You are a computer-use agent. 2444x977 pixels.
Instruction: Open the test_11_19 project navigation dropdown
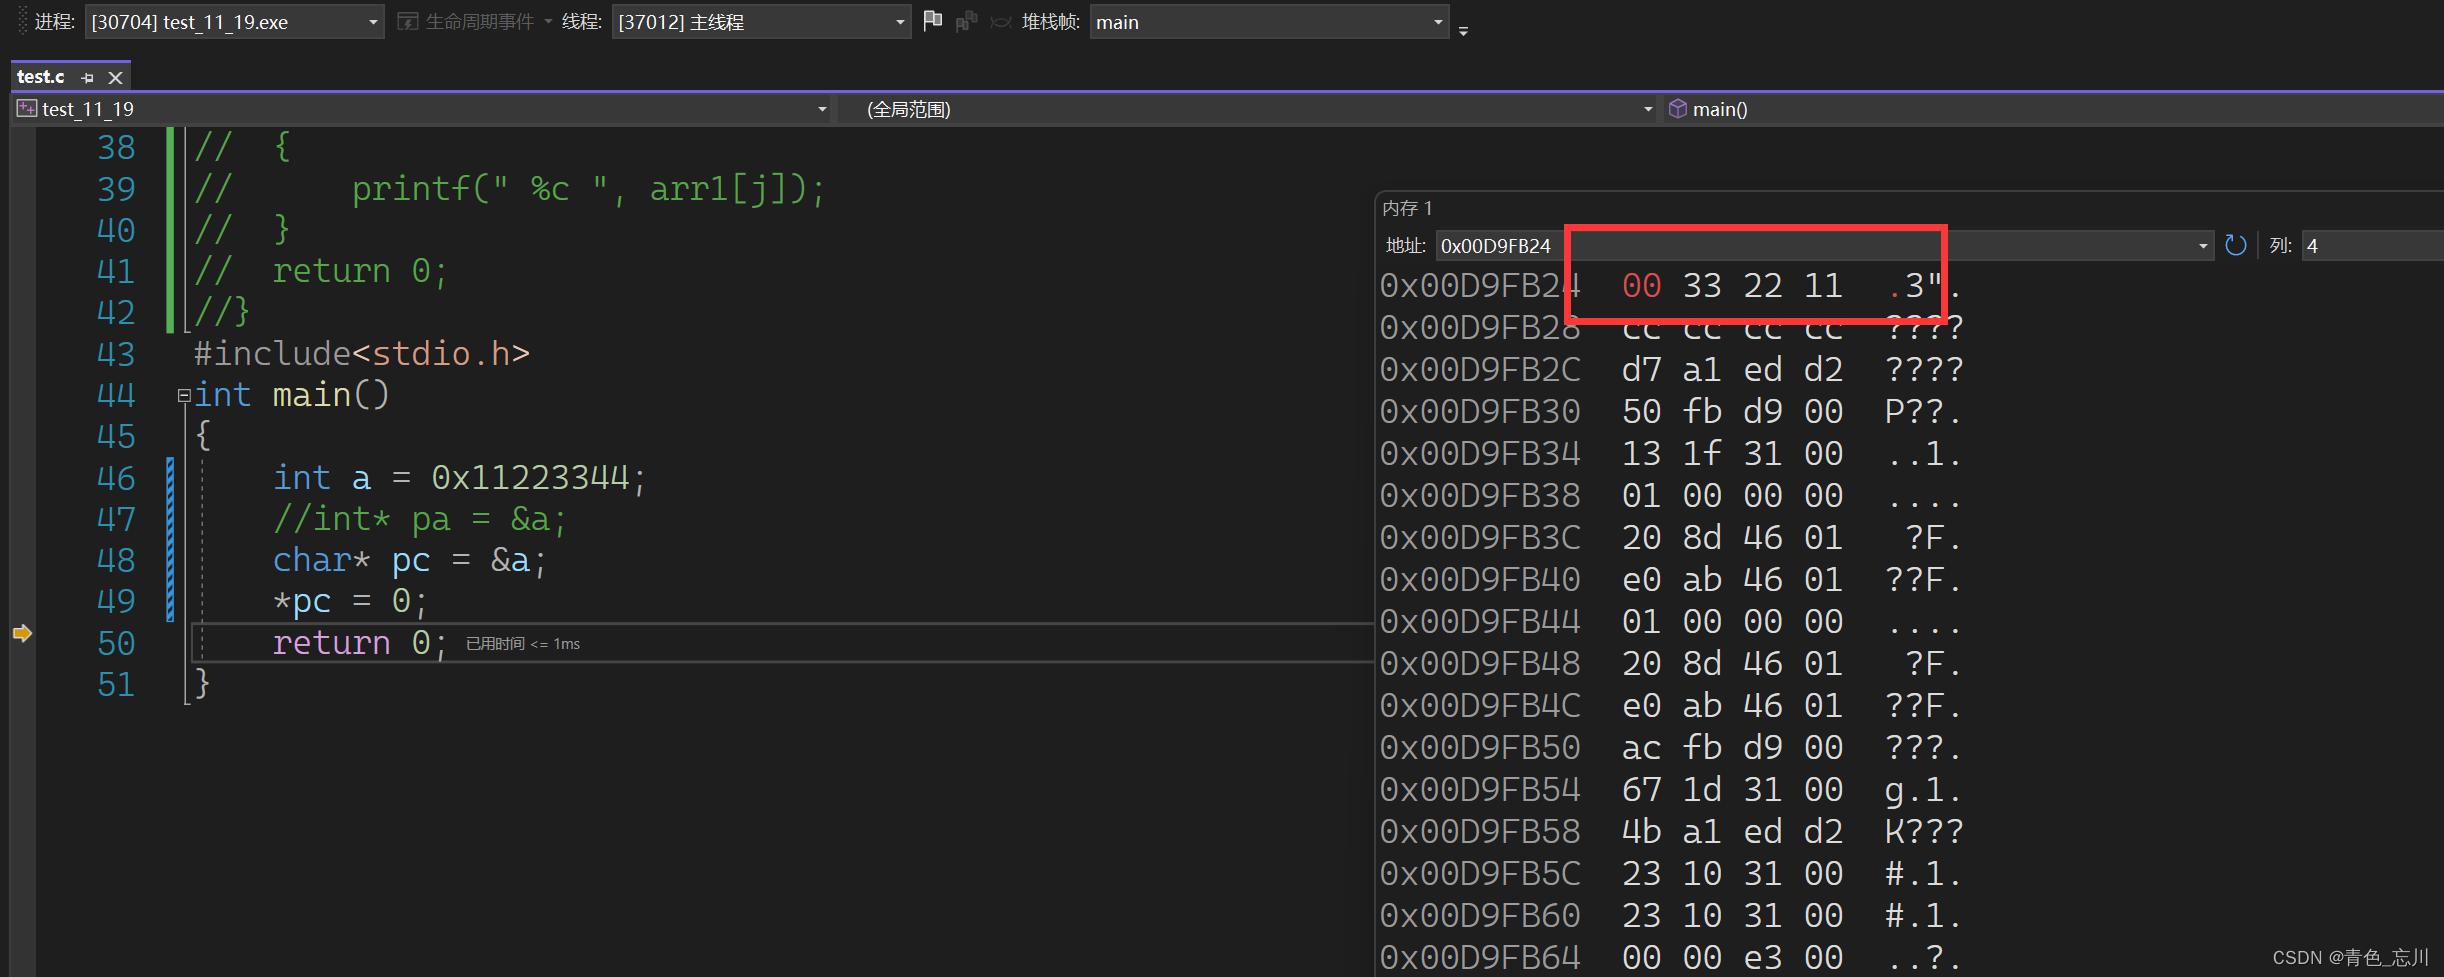tap(422, 109)
